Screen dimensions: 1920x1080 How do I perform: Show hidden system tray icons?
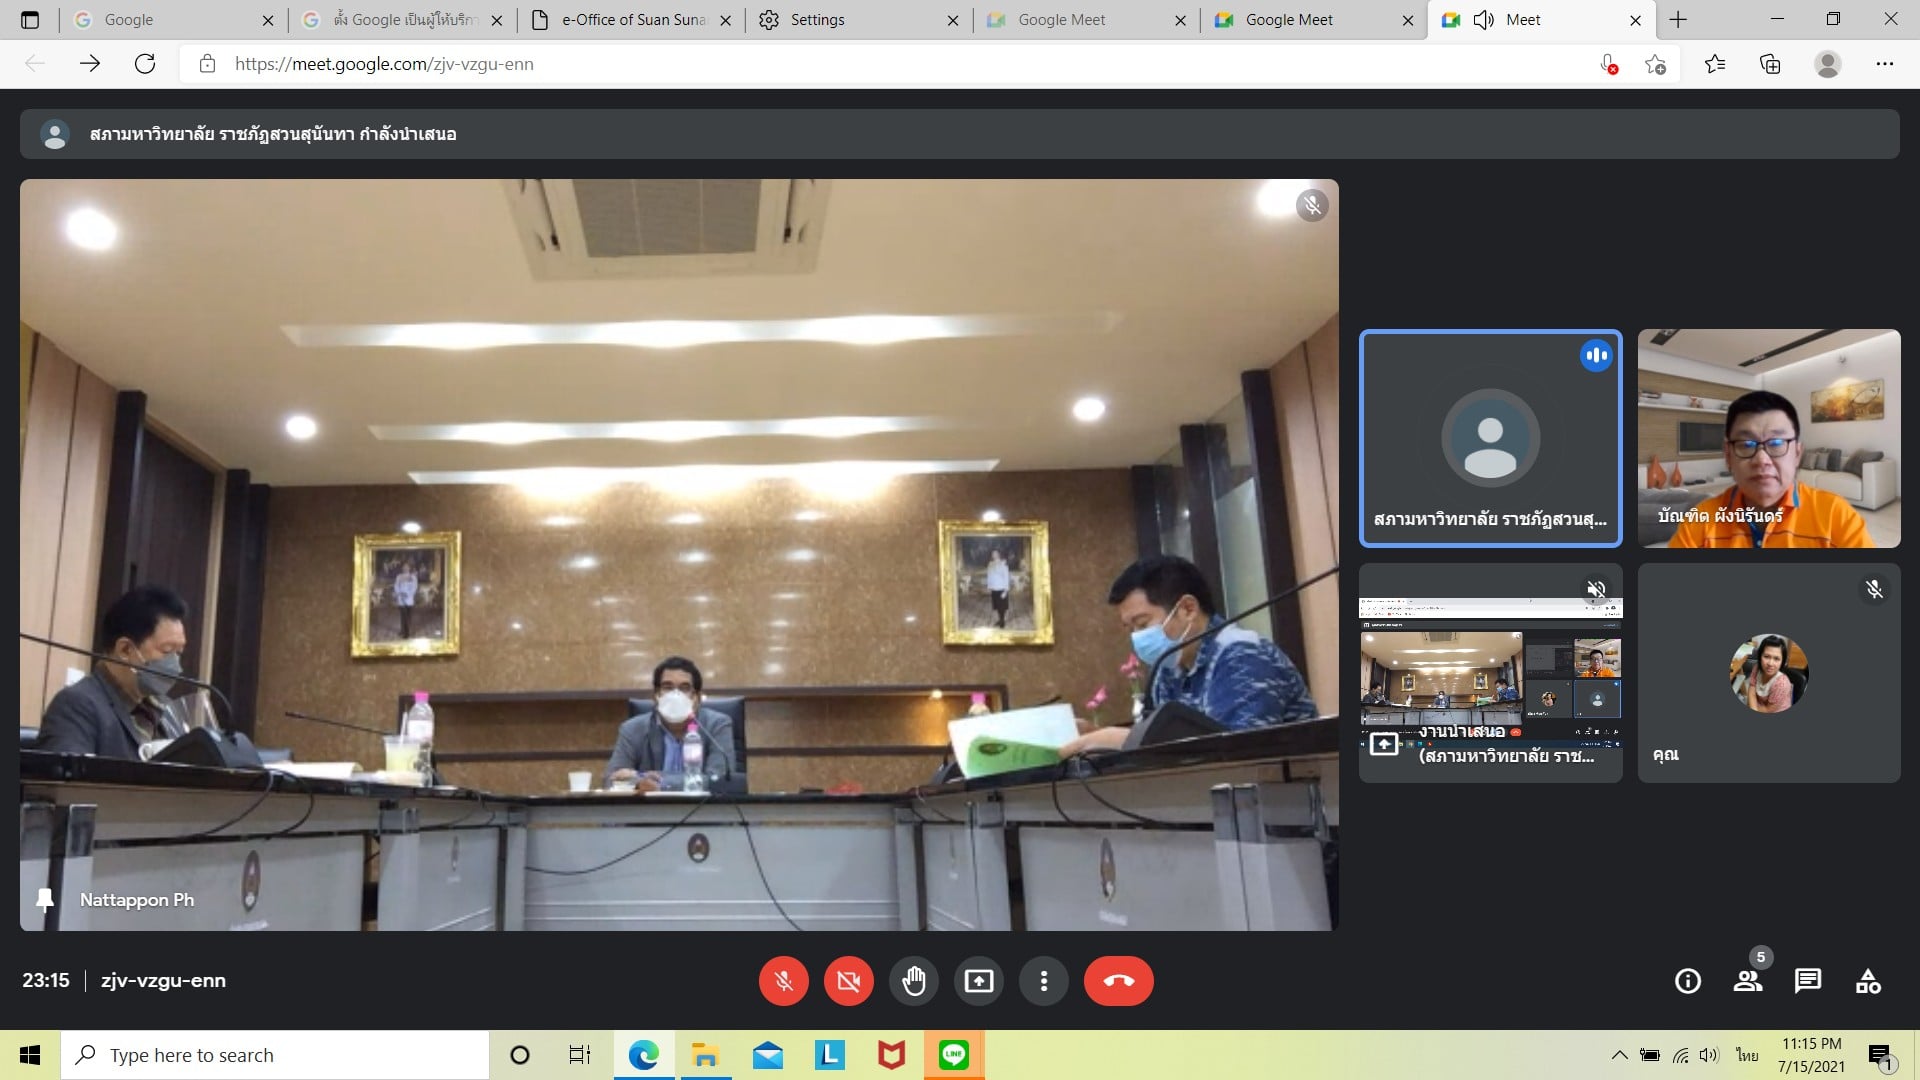(1619, 1055)
